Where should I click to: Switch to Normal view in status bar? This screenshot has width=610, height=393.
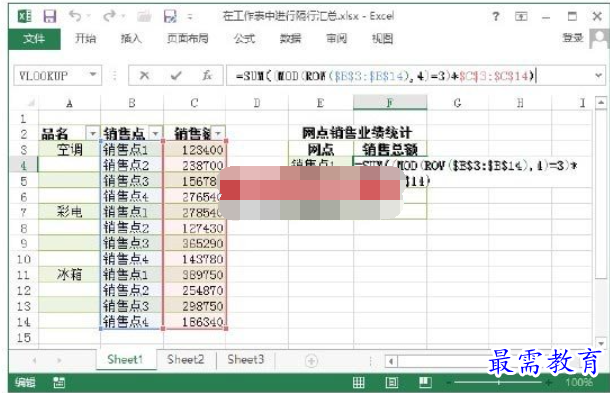pyautogui.click(x=358, y=382)
